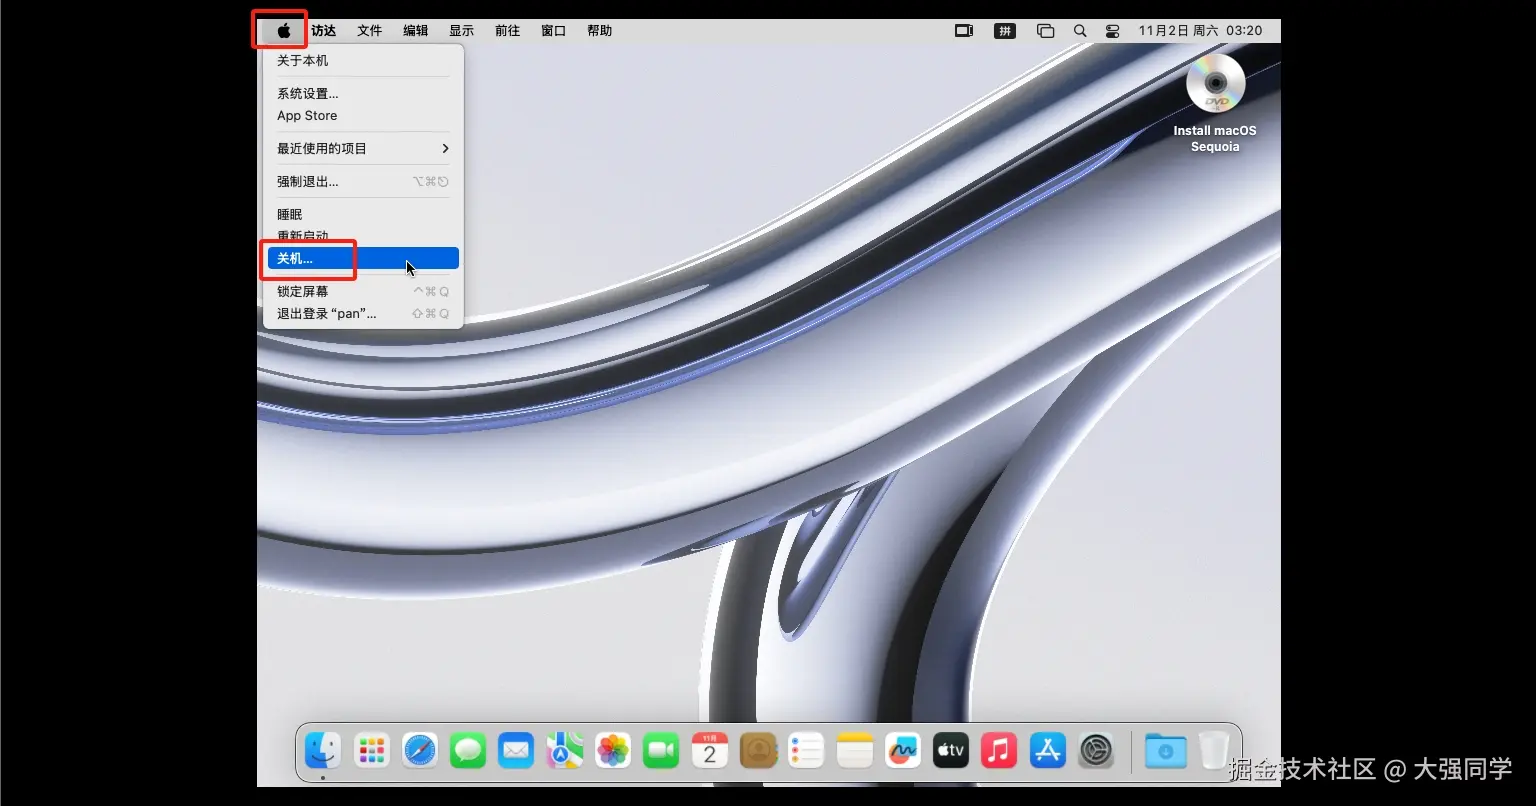The image size is (1536, 806).
Task: Click the Apple TV dock icon
Action: tap(951, 750)
